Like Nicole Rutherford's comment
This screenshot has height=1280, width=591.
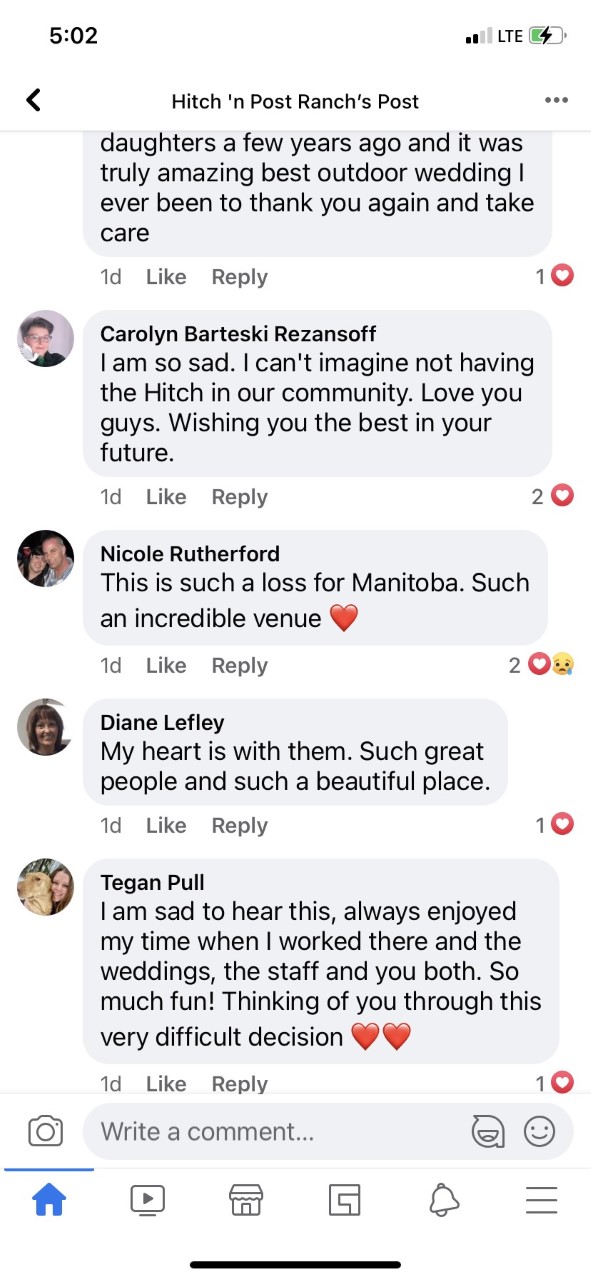point(165,665)
